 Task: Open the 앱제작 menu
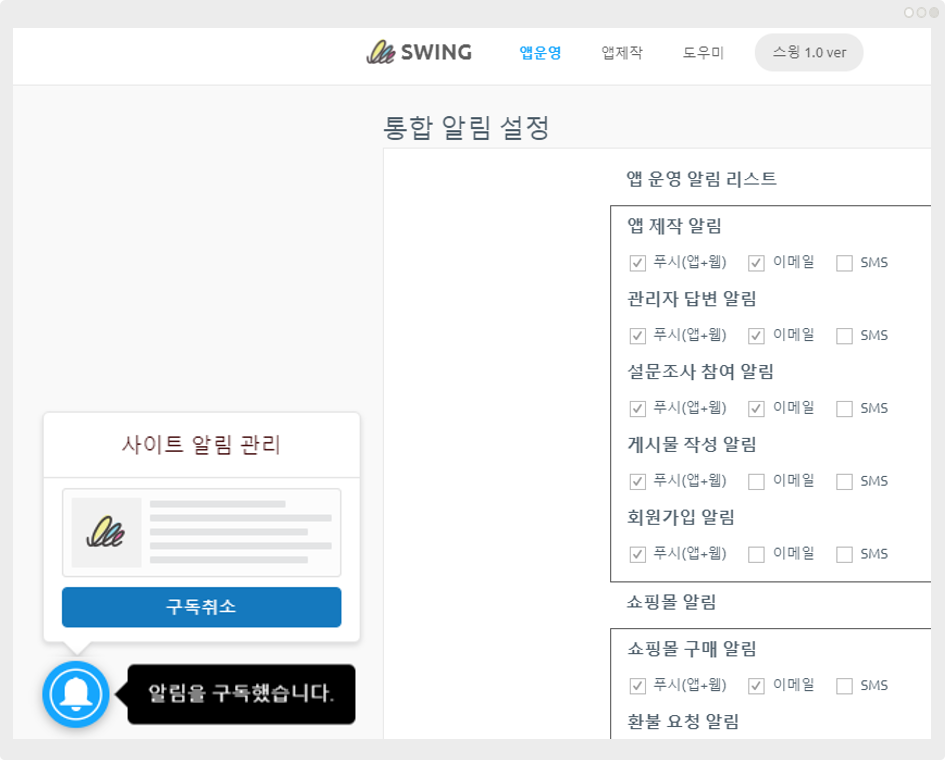tap(622, 53)
